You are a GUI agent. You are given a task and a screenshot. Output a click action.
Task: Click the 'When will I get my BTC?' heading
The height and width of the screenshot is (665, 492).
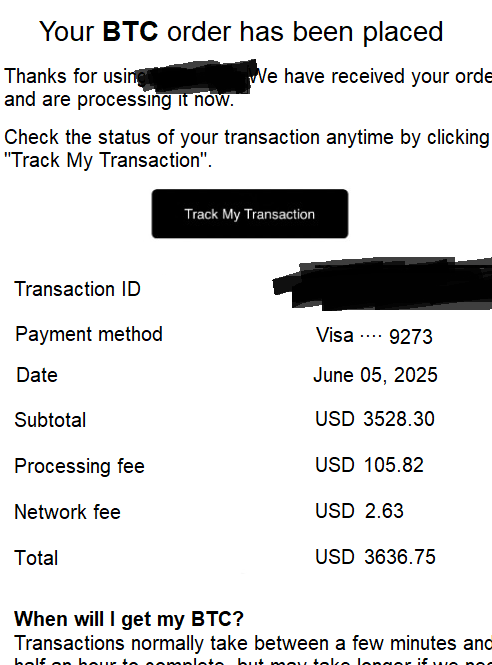click(129, 619)
